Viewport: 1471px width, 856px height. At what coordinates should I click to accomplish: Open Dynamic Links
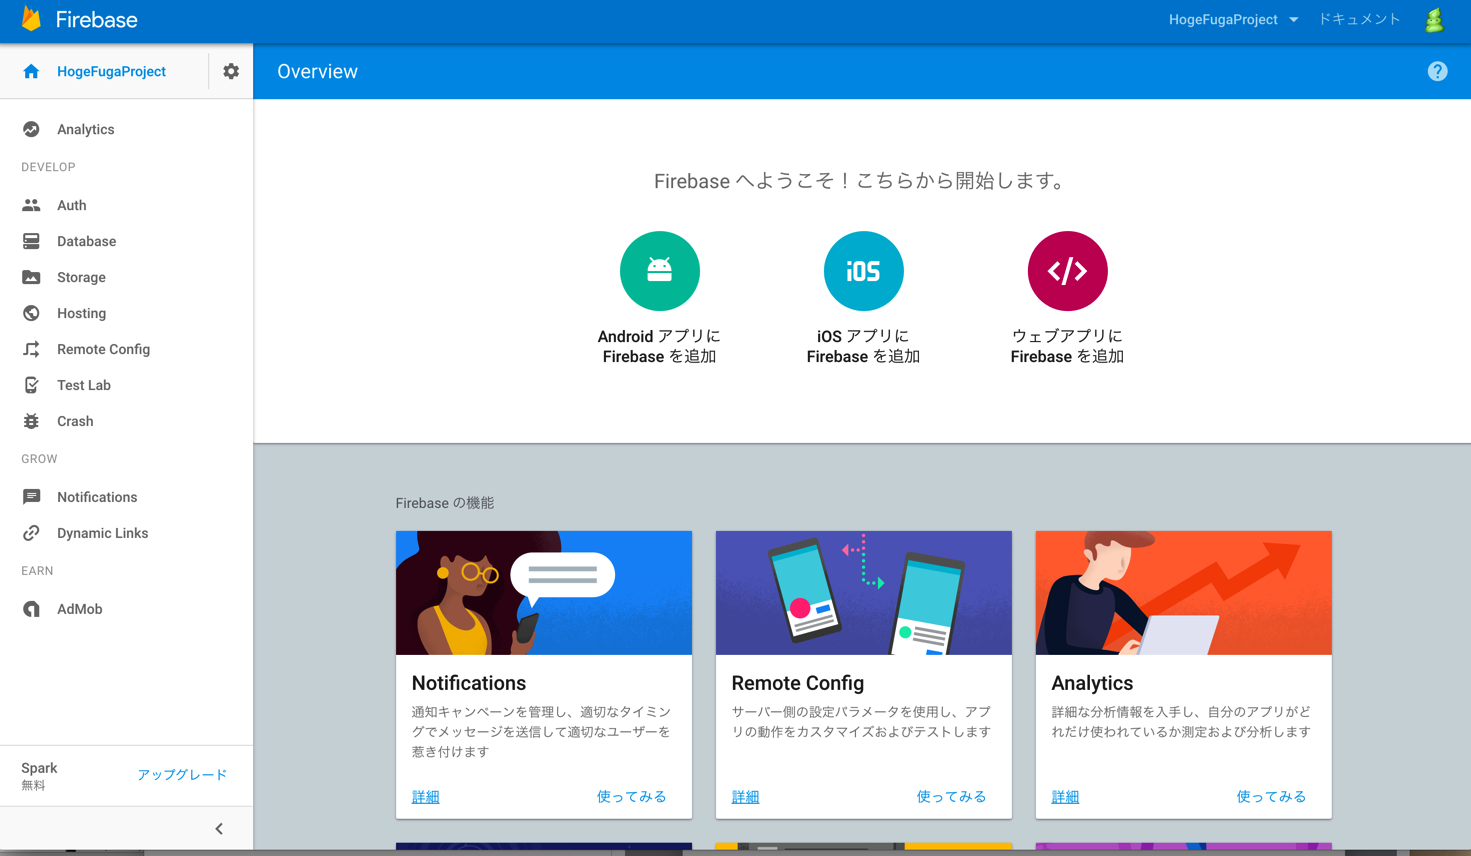pos(100,533)
